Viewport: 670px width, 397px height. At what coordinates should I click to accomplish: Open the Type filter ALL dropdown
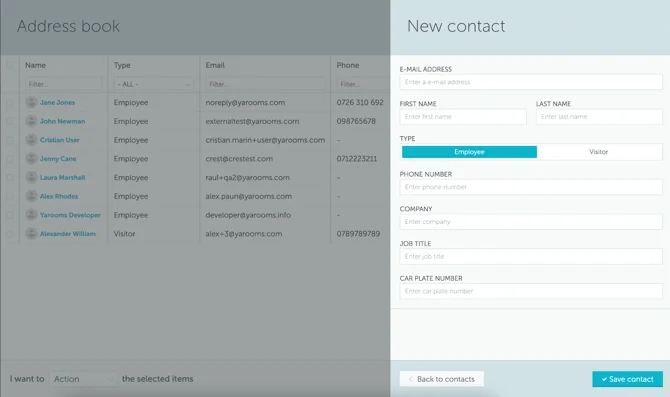(154, 84)
